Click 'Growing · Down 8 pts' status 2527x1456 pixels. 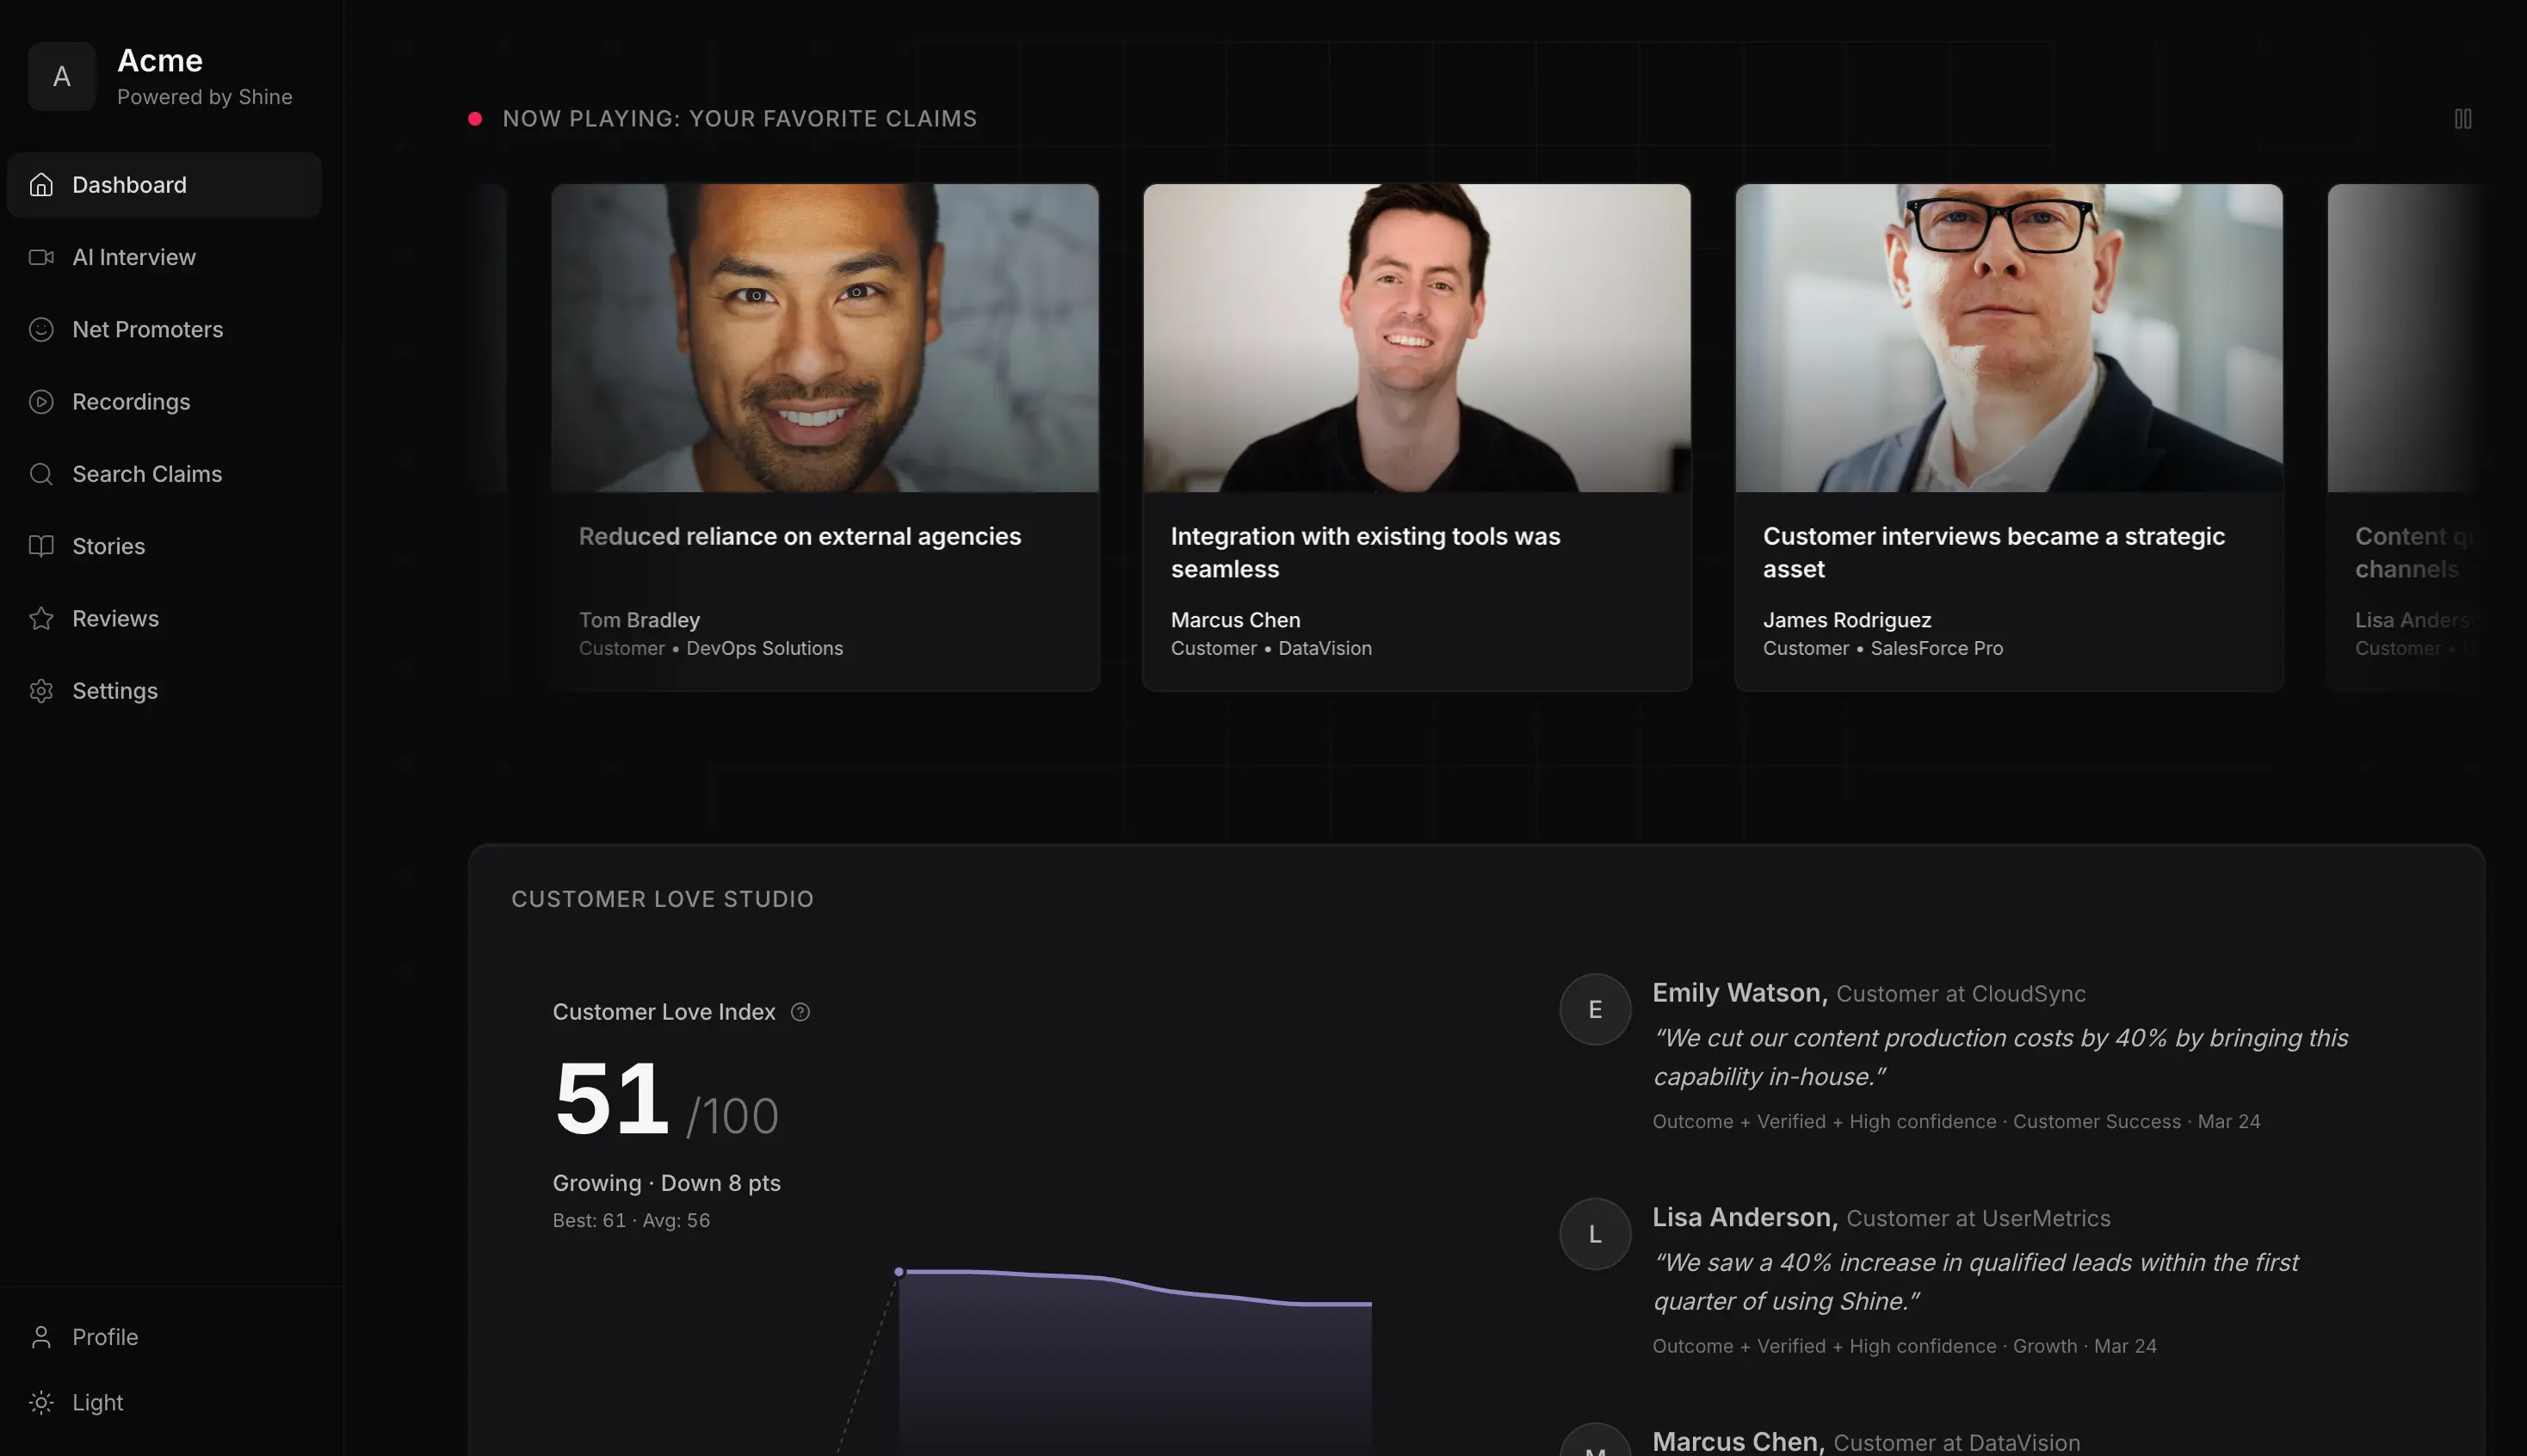(667, 1183)
